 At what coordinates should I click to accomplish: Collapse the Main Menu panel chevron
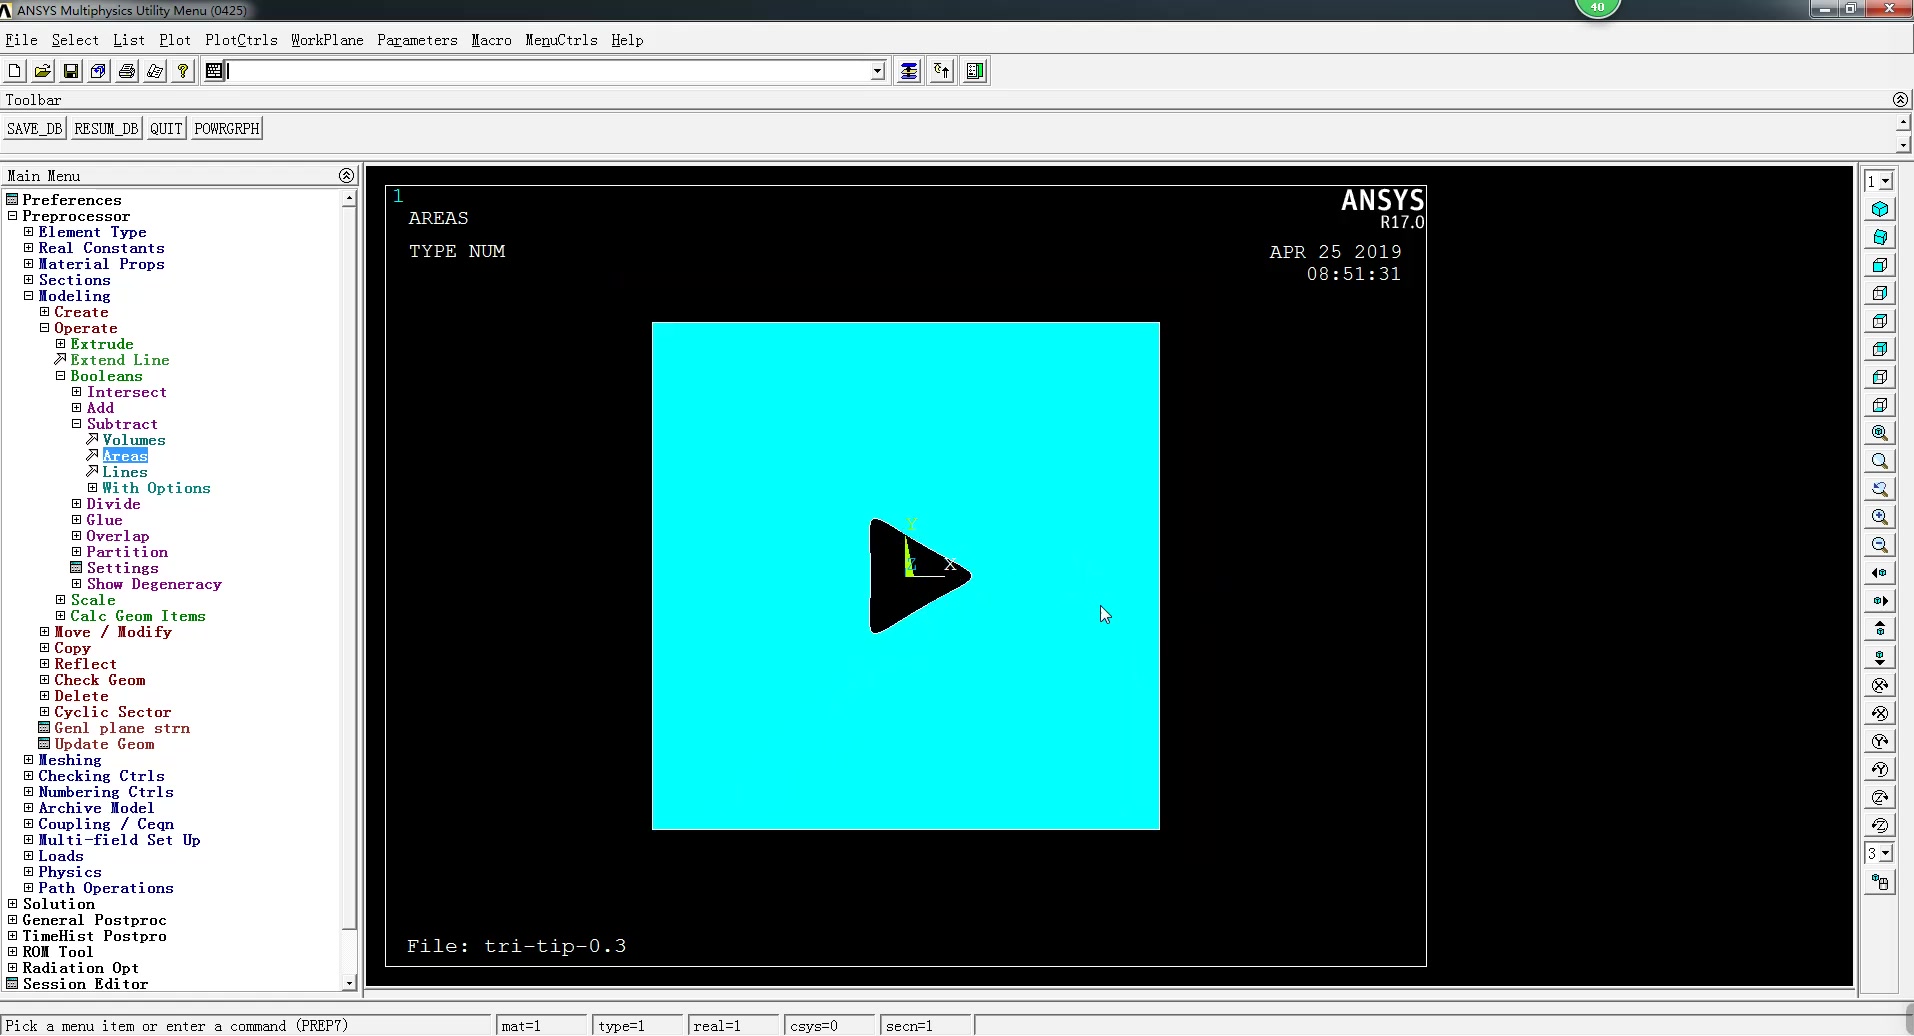pos(347,176)
